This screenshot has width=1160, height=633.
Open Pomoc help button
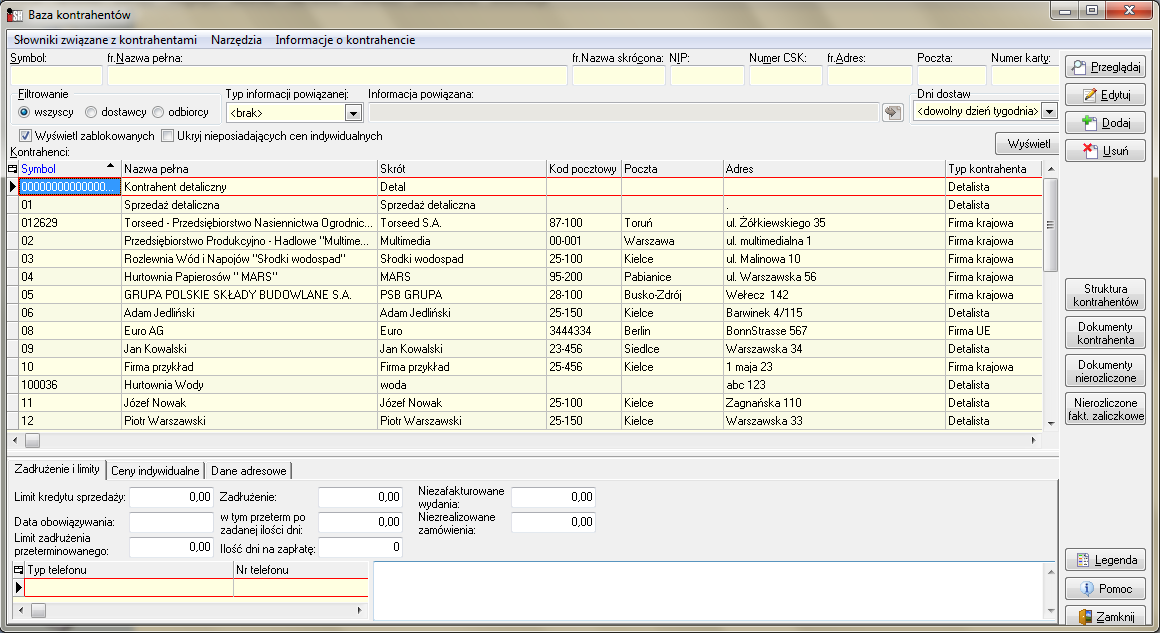[x=1105, y=589]
